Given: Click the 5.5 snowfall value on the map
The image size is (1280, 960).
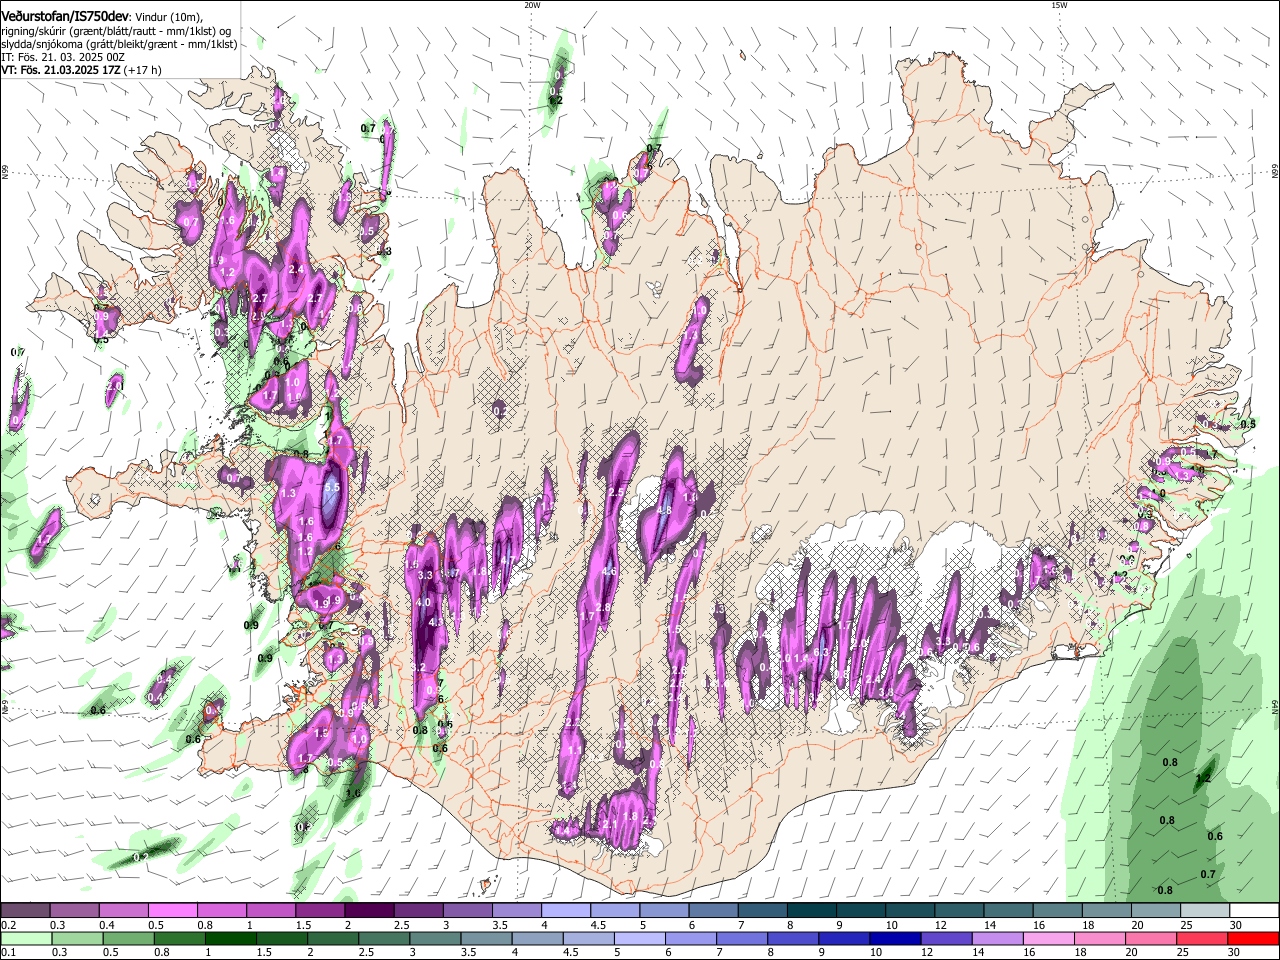Looking at the screenshot, I should coord(333,487).
